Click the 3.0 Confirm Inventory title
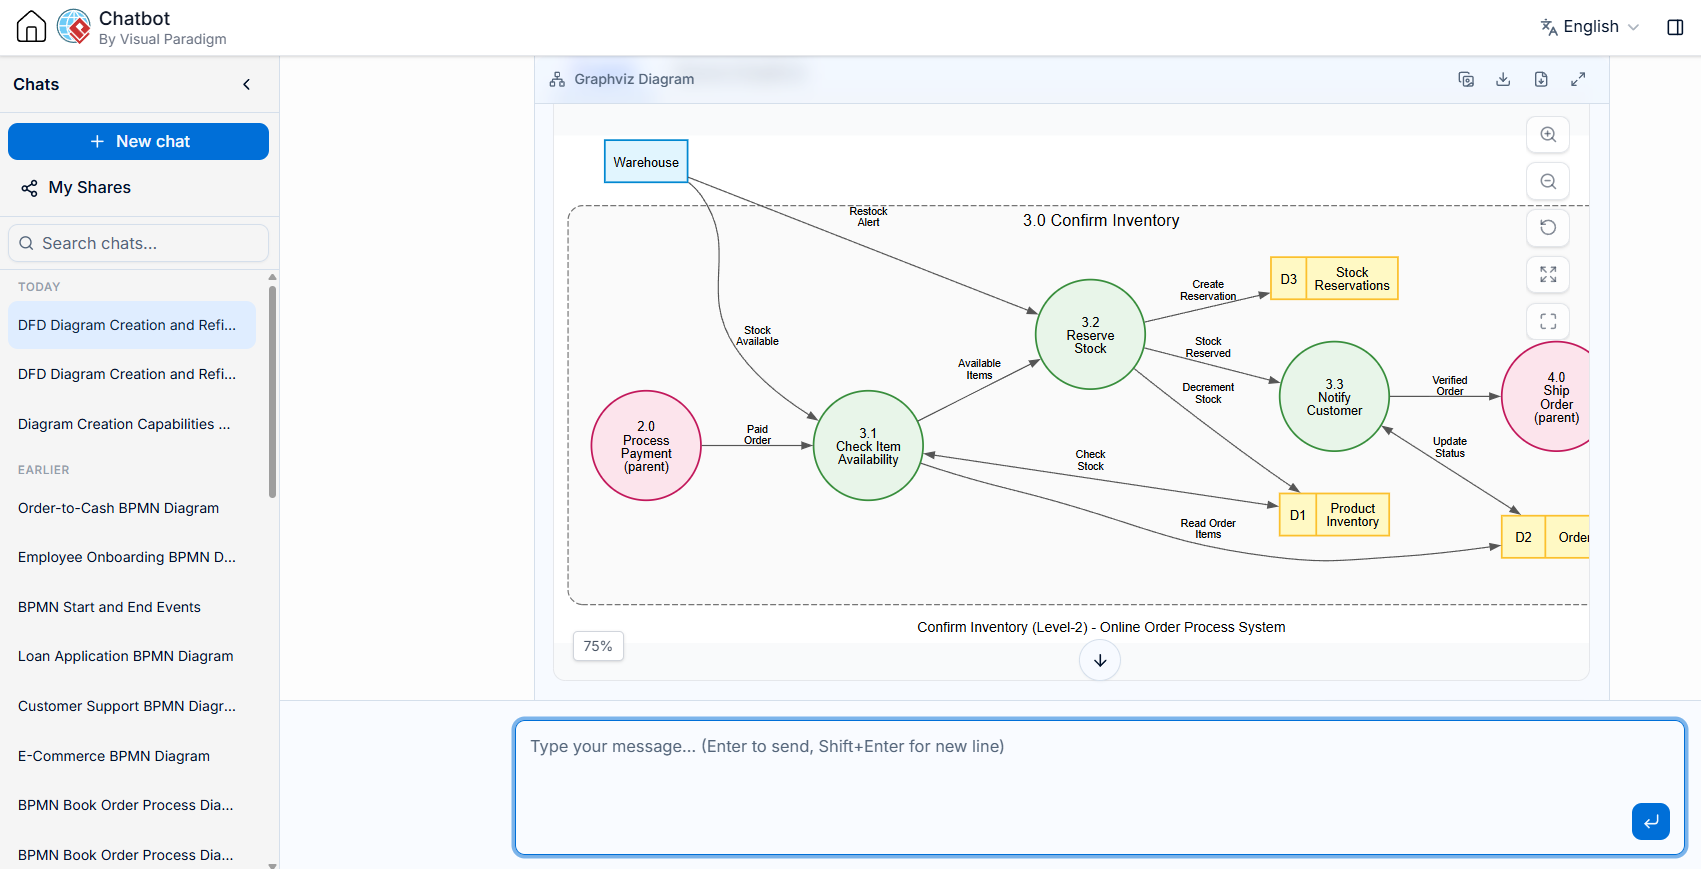The height and width of the screenshot is (869, 1701). coord(1100,220)
